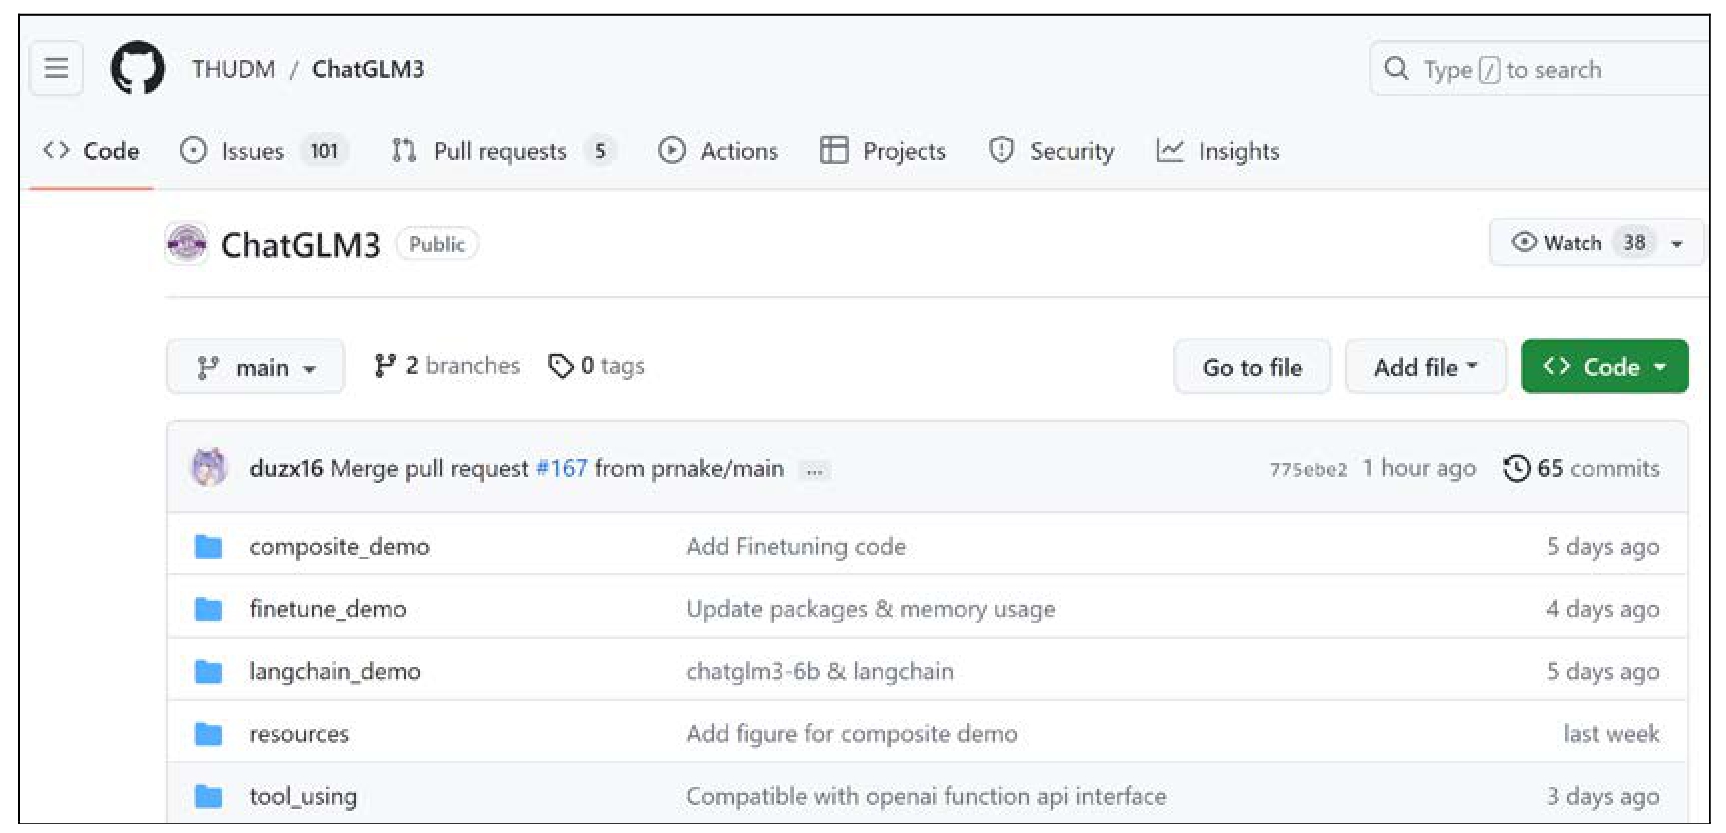Open the Watch notification options arrow
This screenshot has width=1726, height=833.
coord(1677,243)
